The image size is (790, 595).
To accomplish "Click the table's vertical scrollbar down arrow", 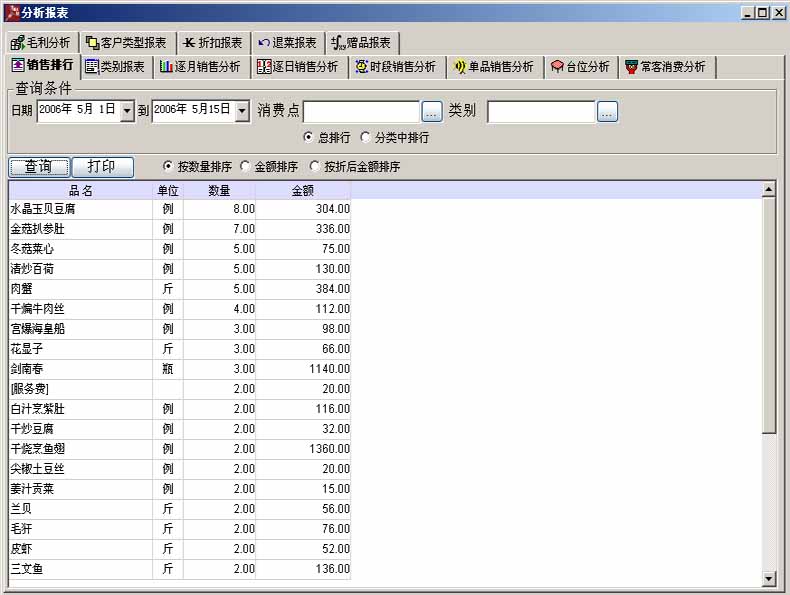I will pos(769,578).
